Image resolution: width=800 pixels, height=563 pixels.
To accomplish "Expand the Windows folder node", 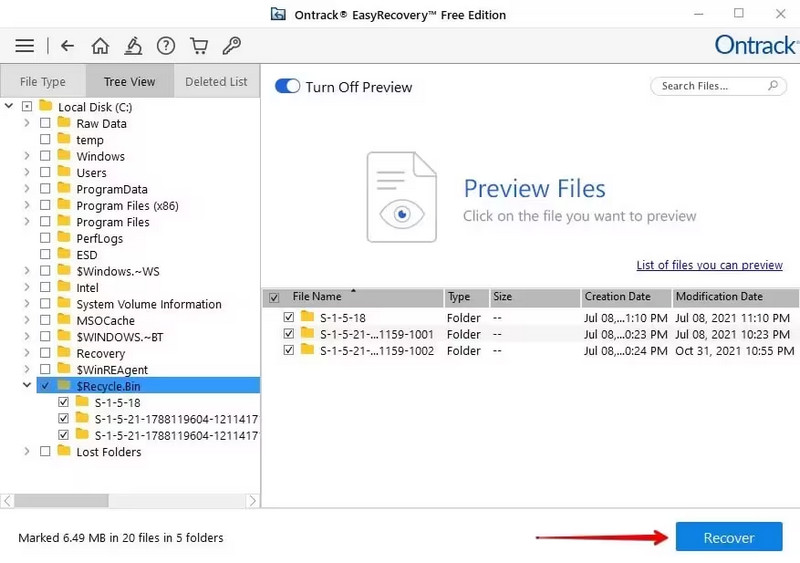I will click(x=27, y=155).
